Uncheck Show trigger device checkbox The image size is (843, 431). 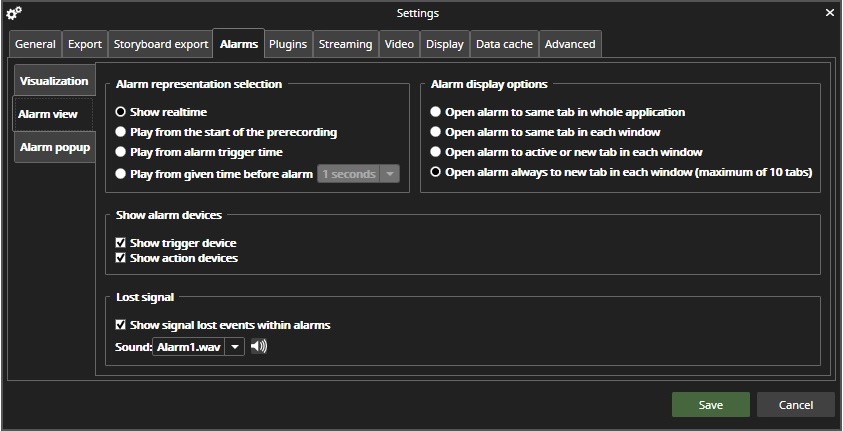(x=121, y=243)
